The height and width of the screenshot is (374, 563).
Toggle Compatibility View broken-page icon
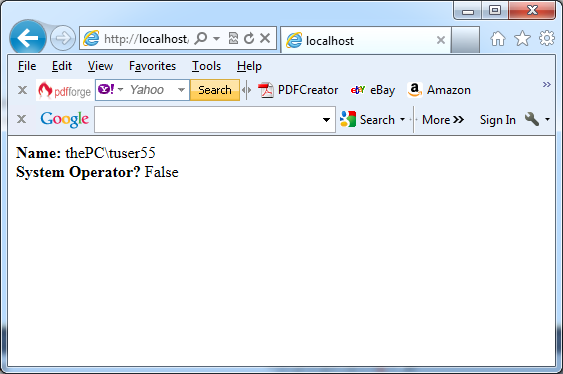233,38
